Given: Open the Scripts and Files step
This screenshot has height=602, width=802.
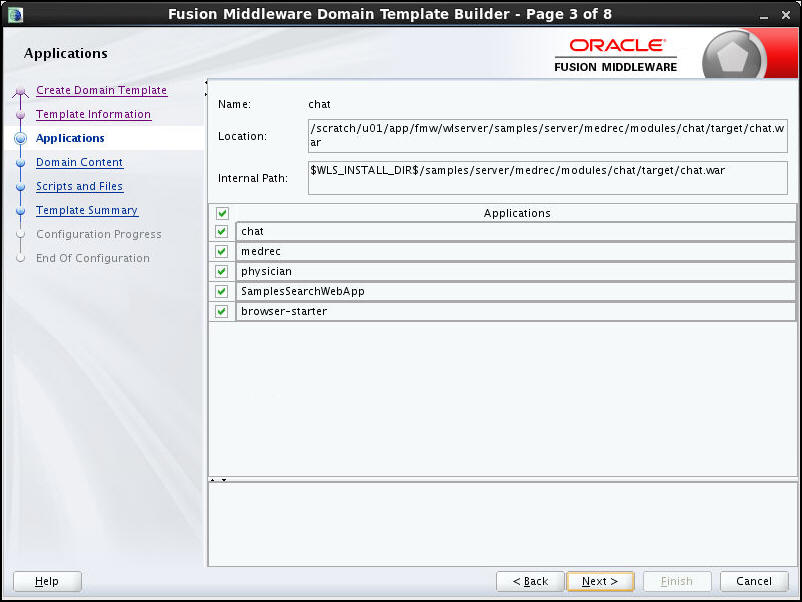Looking at the screenshot, I should coord(79,186).
